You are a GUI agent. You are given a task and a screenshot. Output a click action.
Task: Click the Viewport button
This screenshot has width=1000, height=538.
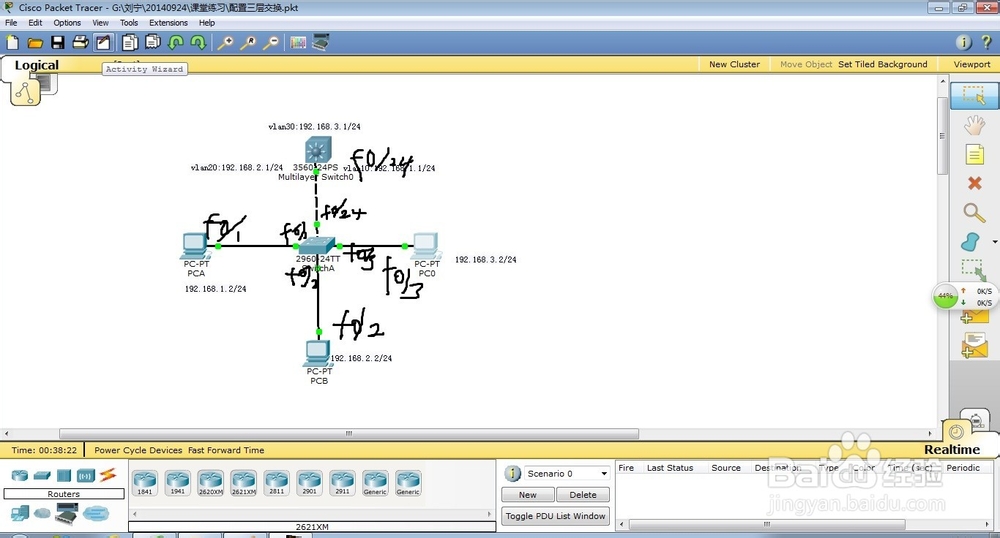pos(972,64)
